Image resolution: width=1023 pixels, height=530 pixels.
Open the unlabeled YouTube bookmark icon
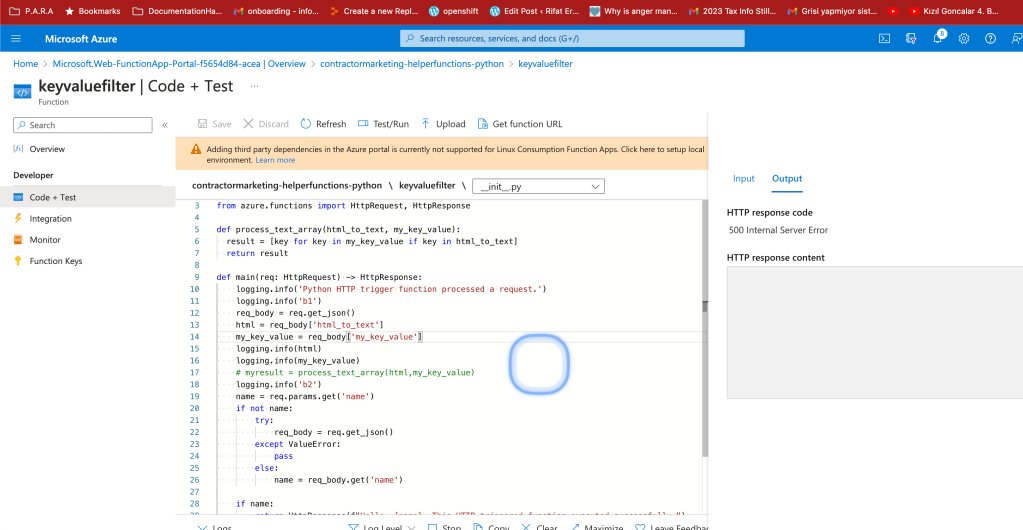(893, 11)
